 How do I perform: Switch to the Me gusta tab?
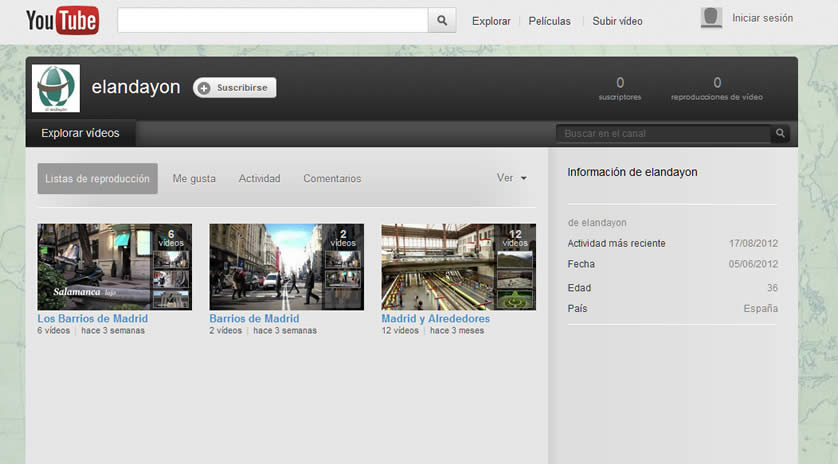pyautogui.click(x=194, y=179)
